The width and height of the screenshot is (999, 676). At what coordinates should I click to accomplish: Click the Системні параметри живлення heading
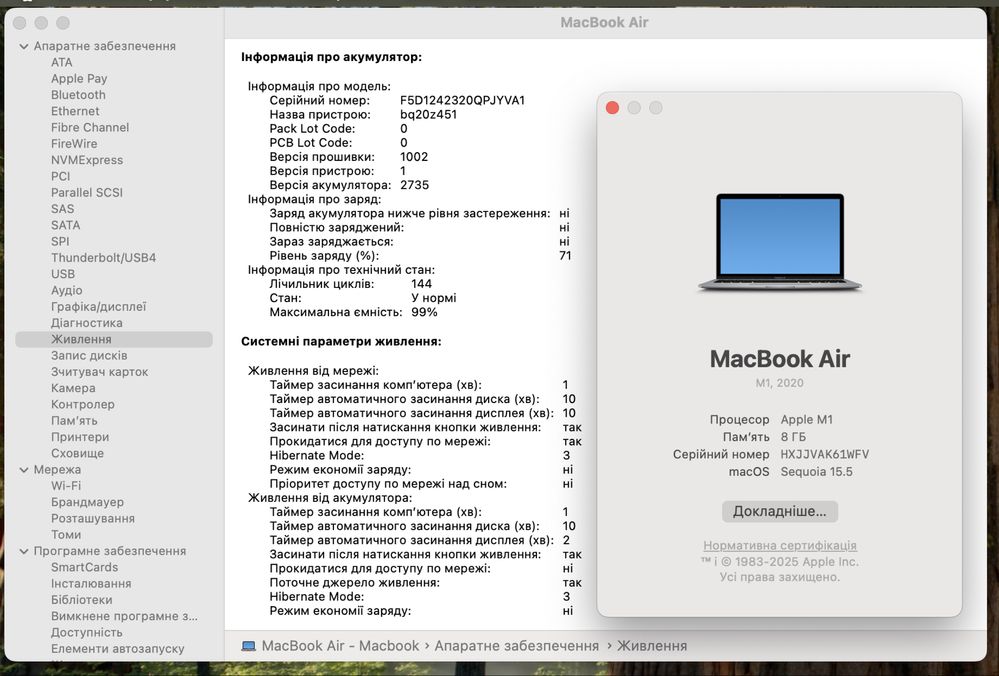[x=341, y=342]
